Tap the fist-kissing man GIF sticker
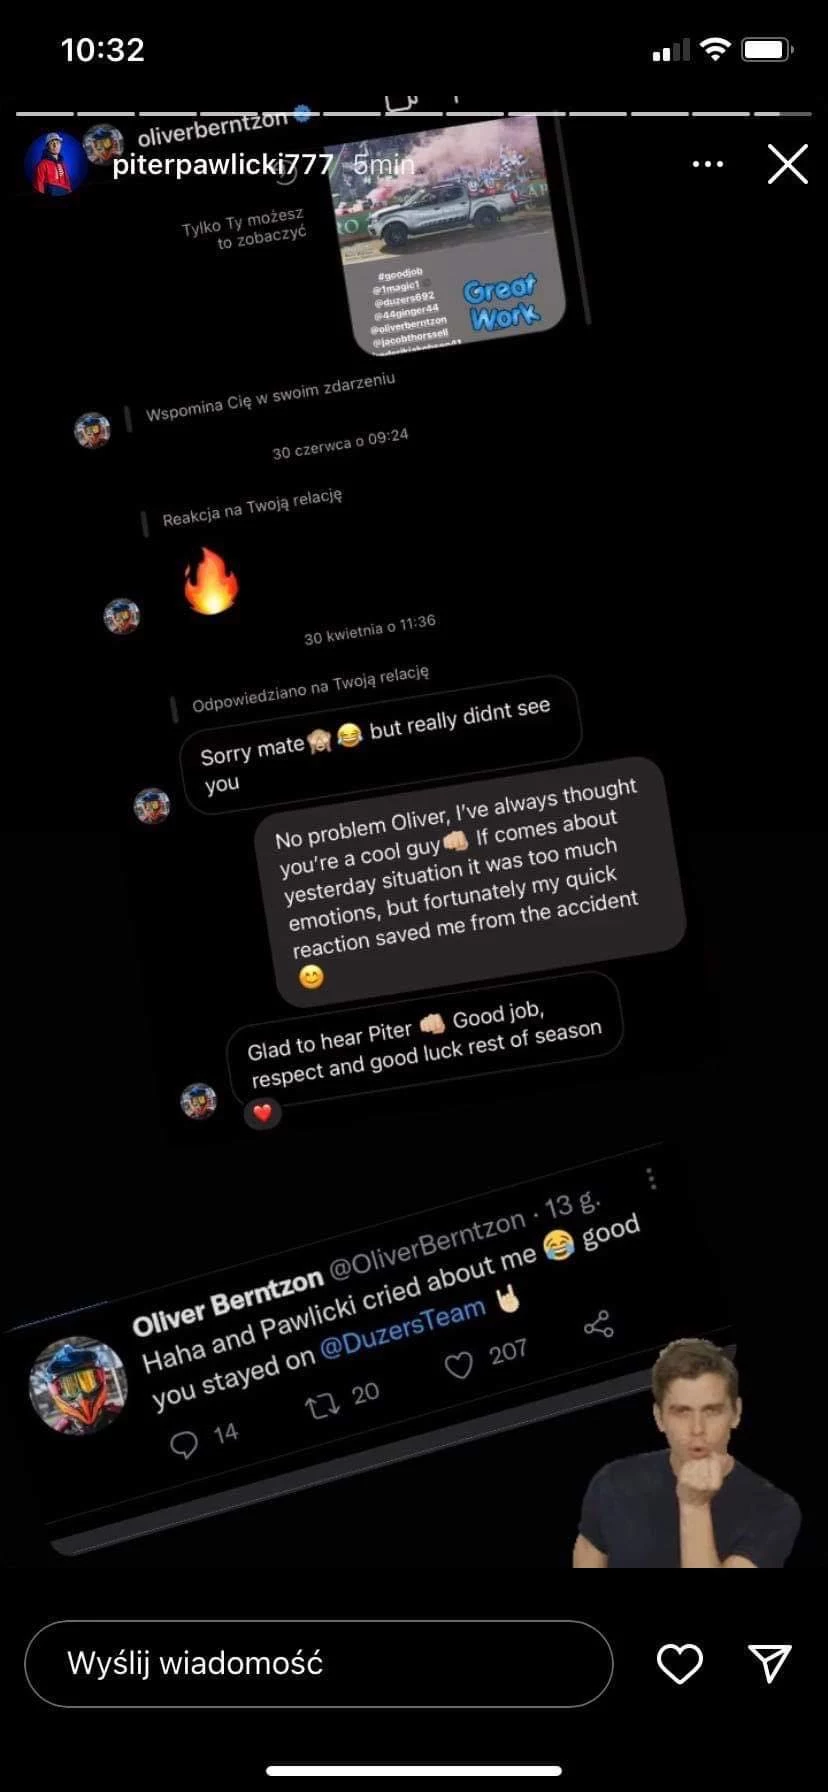This screenshot has width=828, height=1792. (690, 1453)
